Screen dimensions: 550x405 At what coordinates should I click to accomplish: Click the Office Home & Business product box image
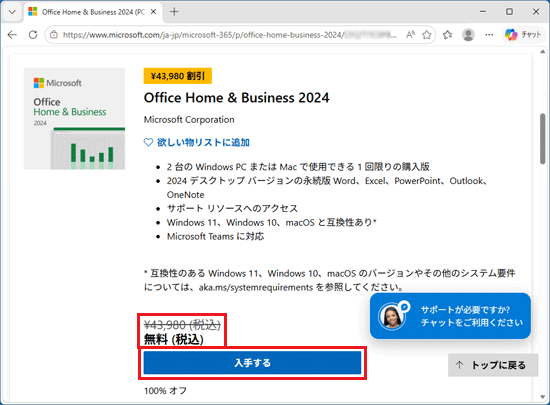(x=74, y=119)
